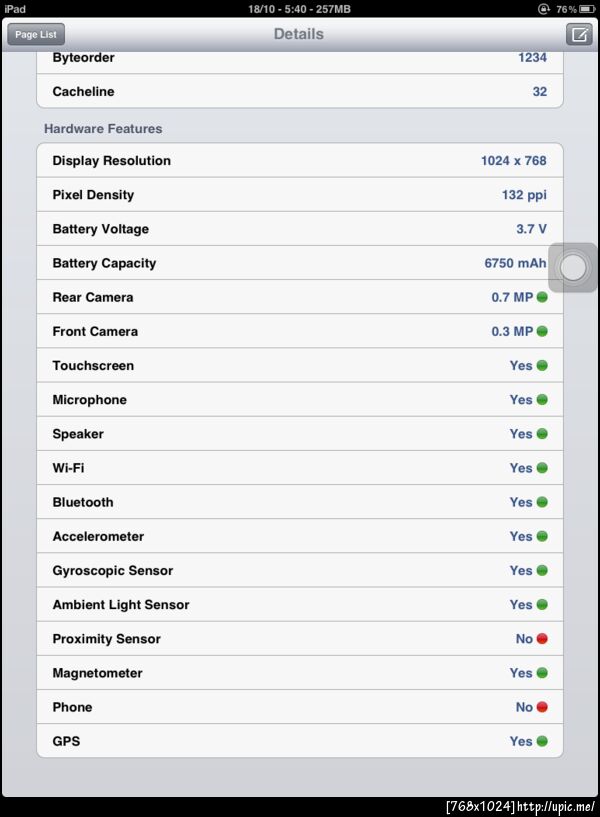Tap the battery icon in the status bar
The width and height of the screenshot is (600, 817).
[589, 8]
